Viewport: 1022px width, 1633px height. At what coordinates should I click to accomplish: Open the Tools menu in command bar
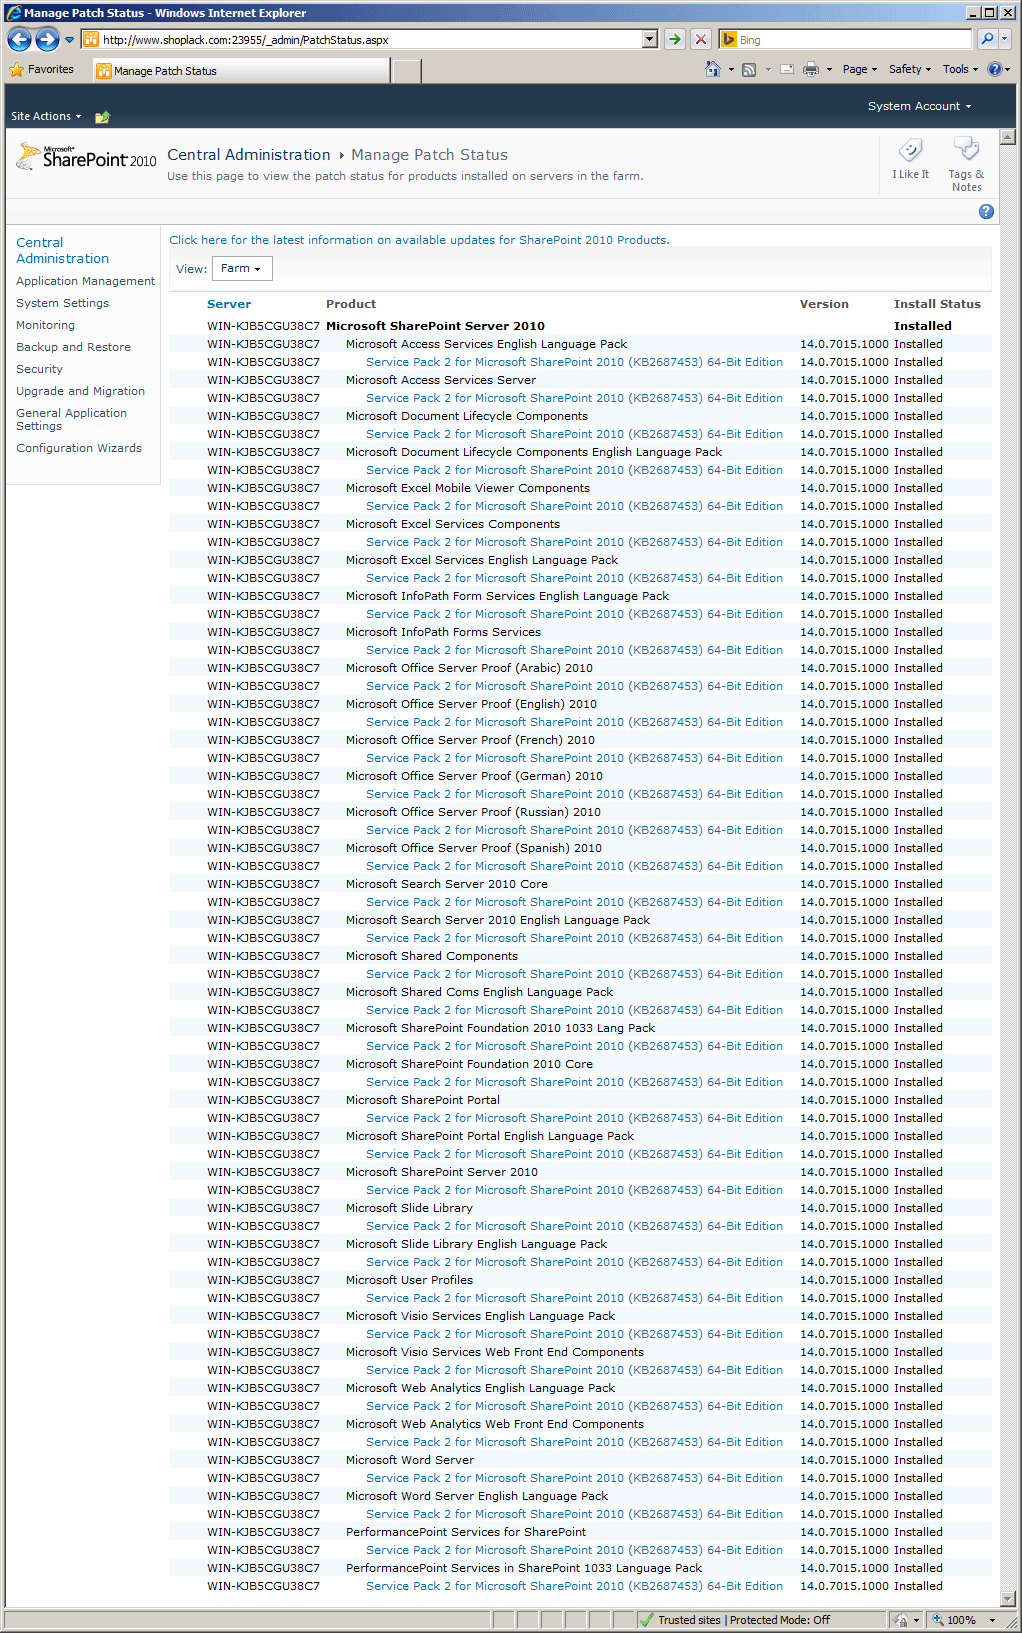click(x=960, y=69)
